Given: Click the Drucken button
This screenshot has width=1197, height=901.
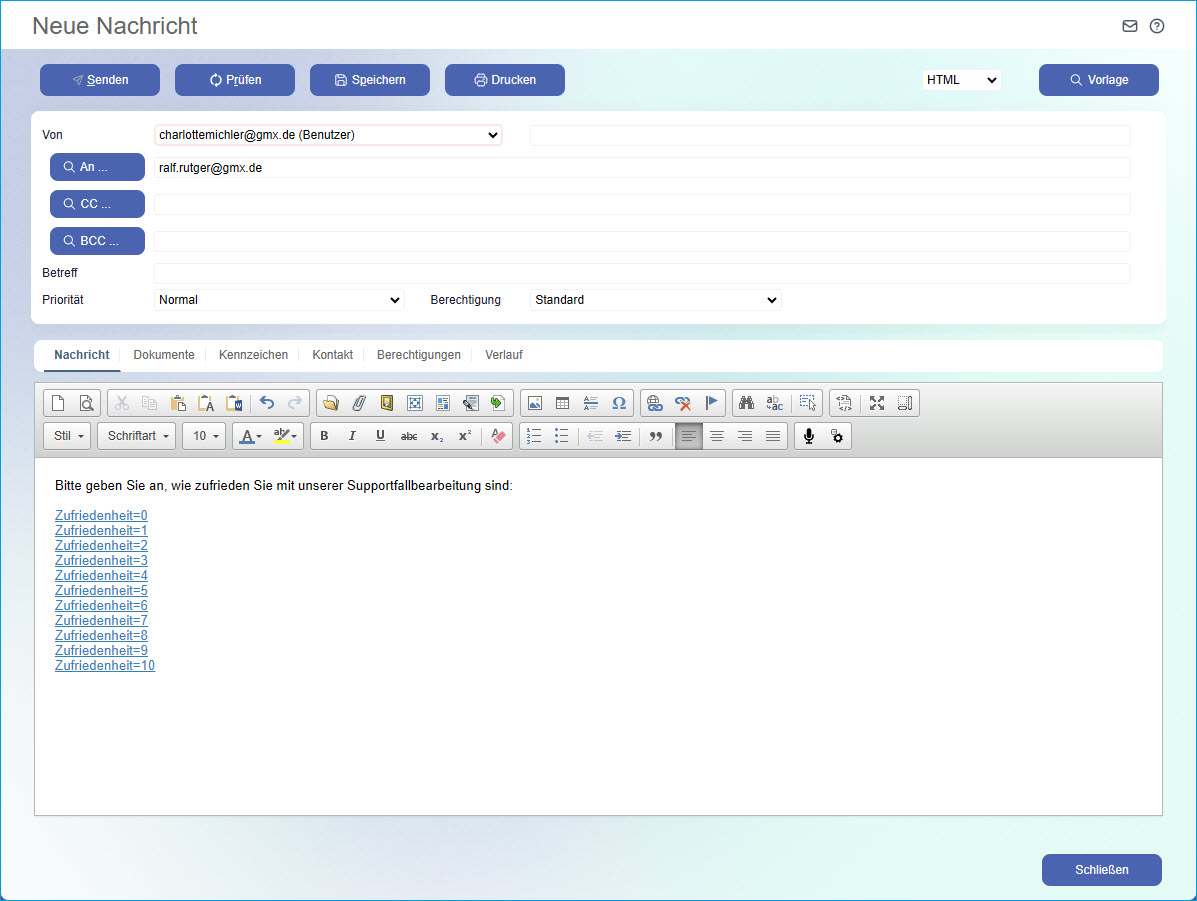Looking at the screenshot, I should (x=505, y=80).
